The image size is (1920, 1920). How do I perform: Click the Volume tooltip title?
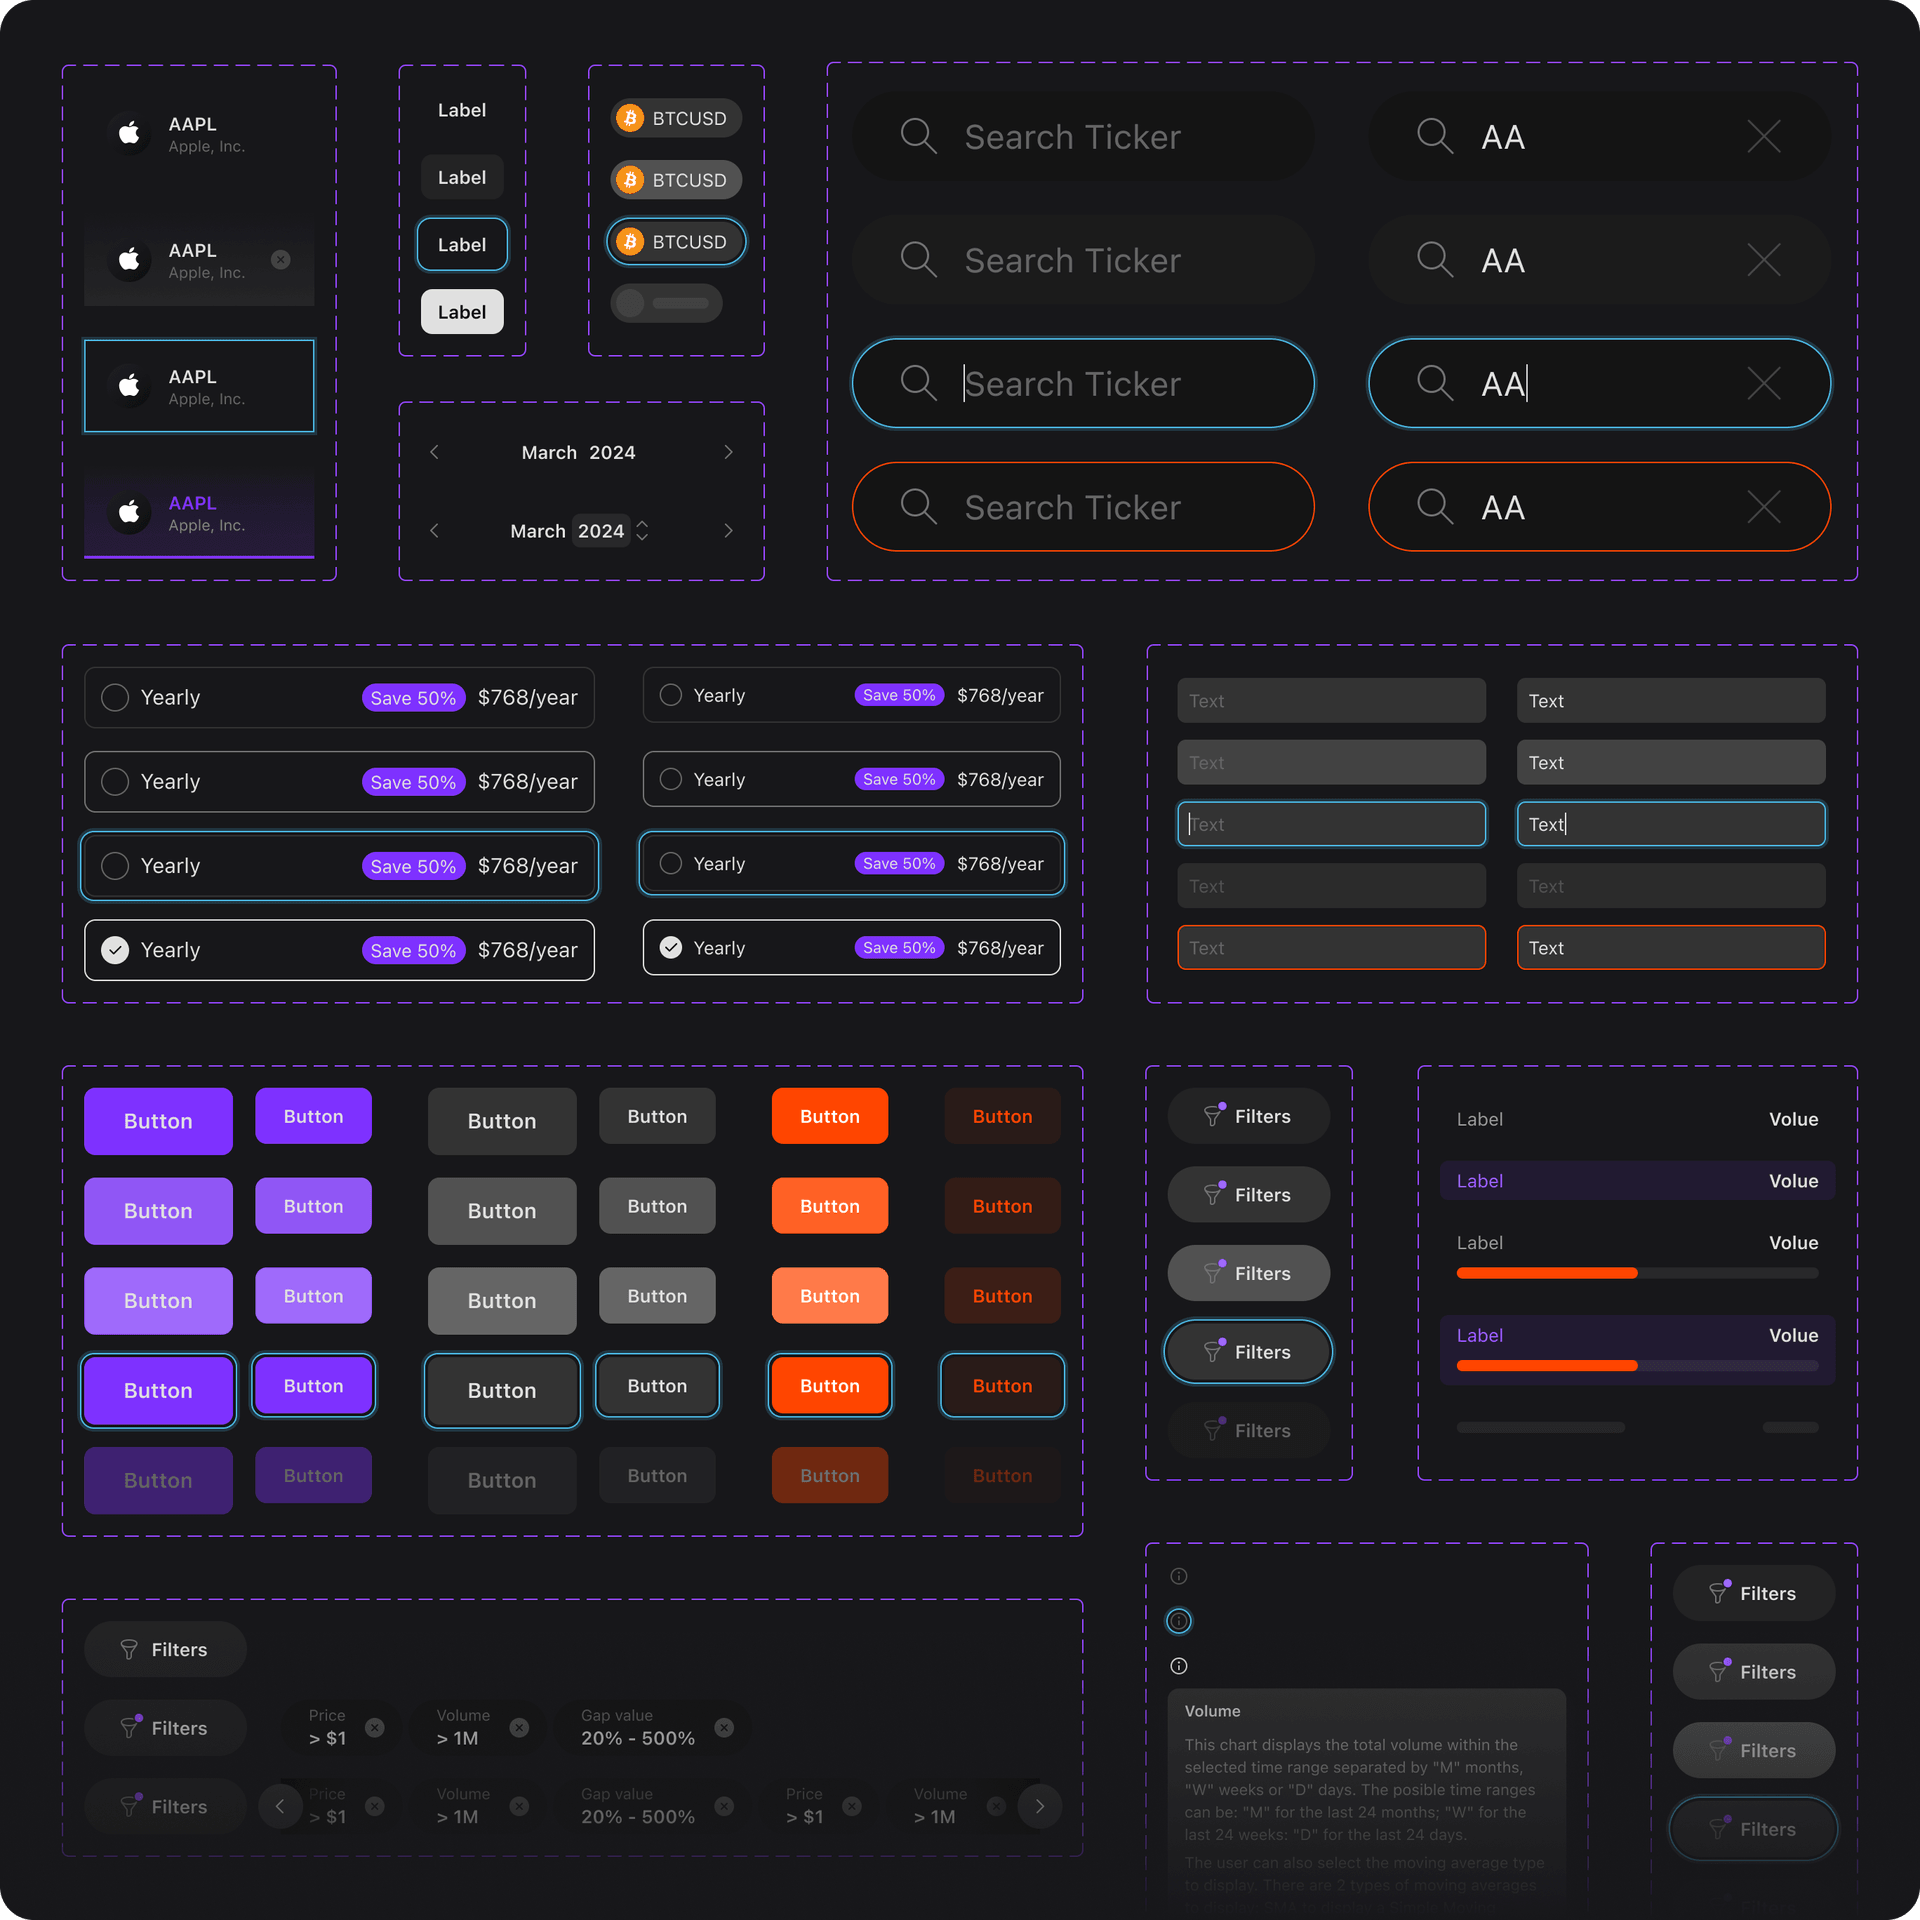tap(1212, 1711)
